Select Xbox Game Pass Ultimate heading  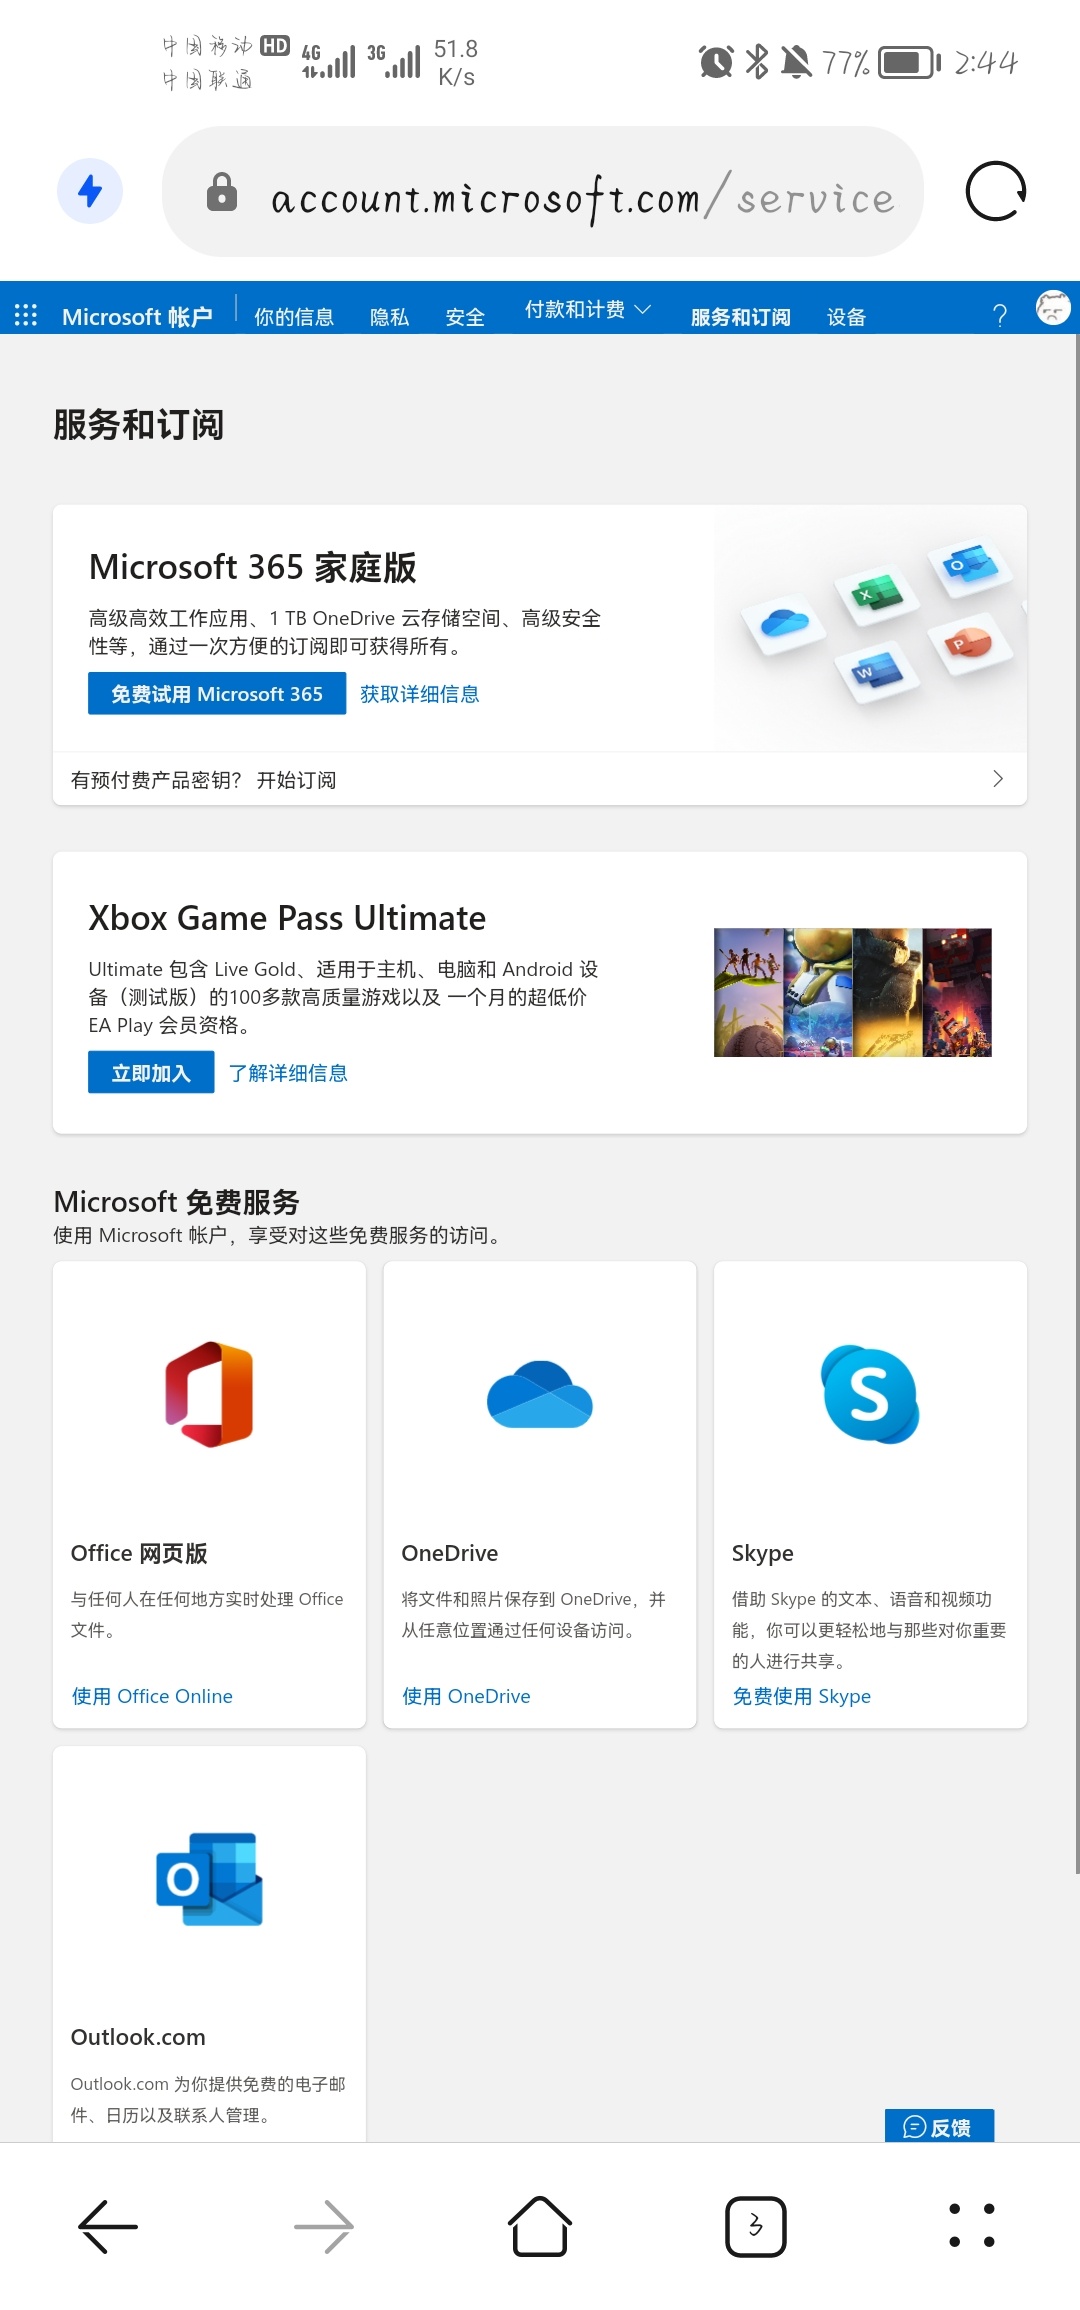(287, 917)
